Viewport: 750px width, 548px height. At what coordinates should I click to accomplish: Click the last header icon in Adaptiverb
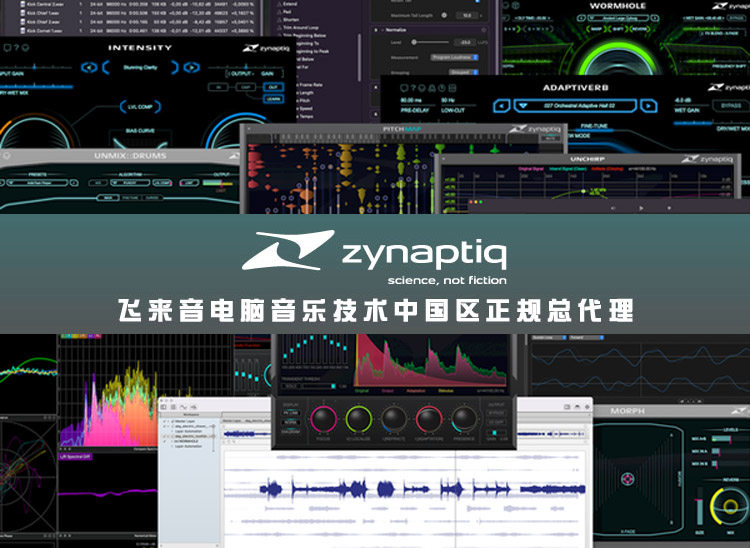pos(452,88)
